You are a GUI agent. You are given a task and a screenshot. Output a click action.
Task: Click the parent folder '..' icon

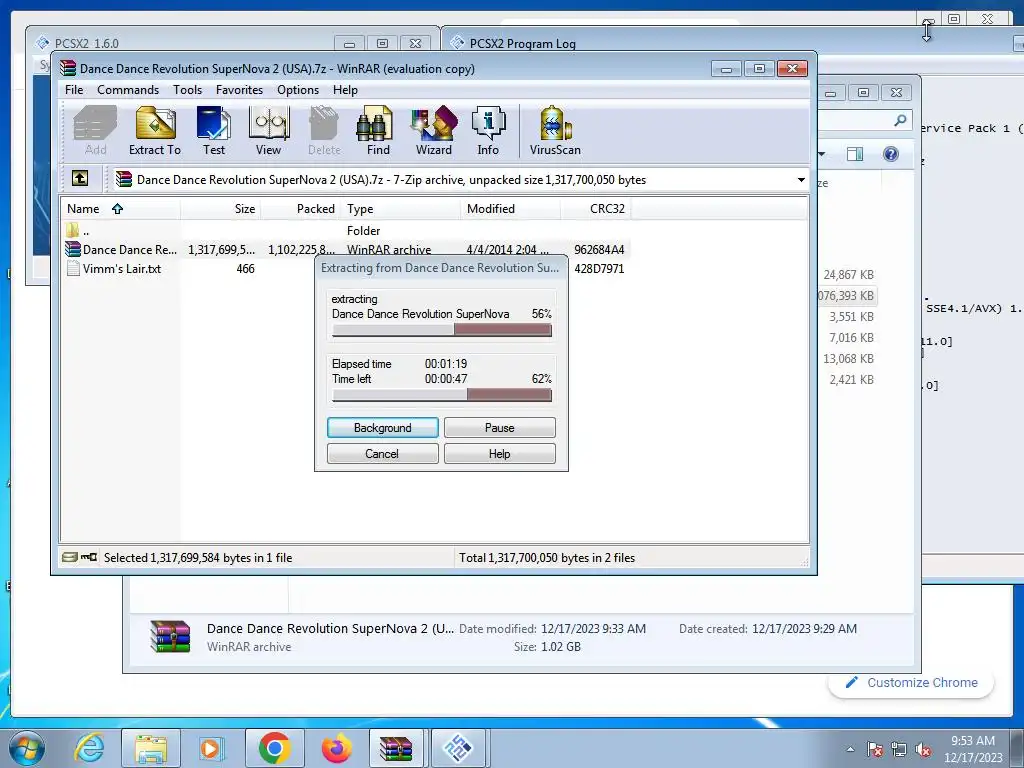pos(72,230)
